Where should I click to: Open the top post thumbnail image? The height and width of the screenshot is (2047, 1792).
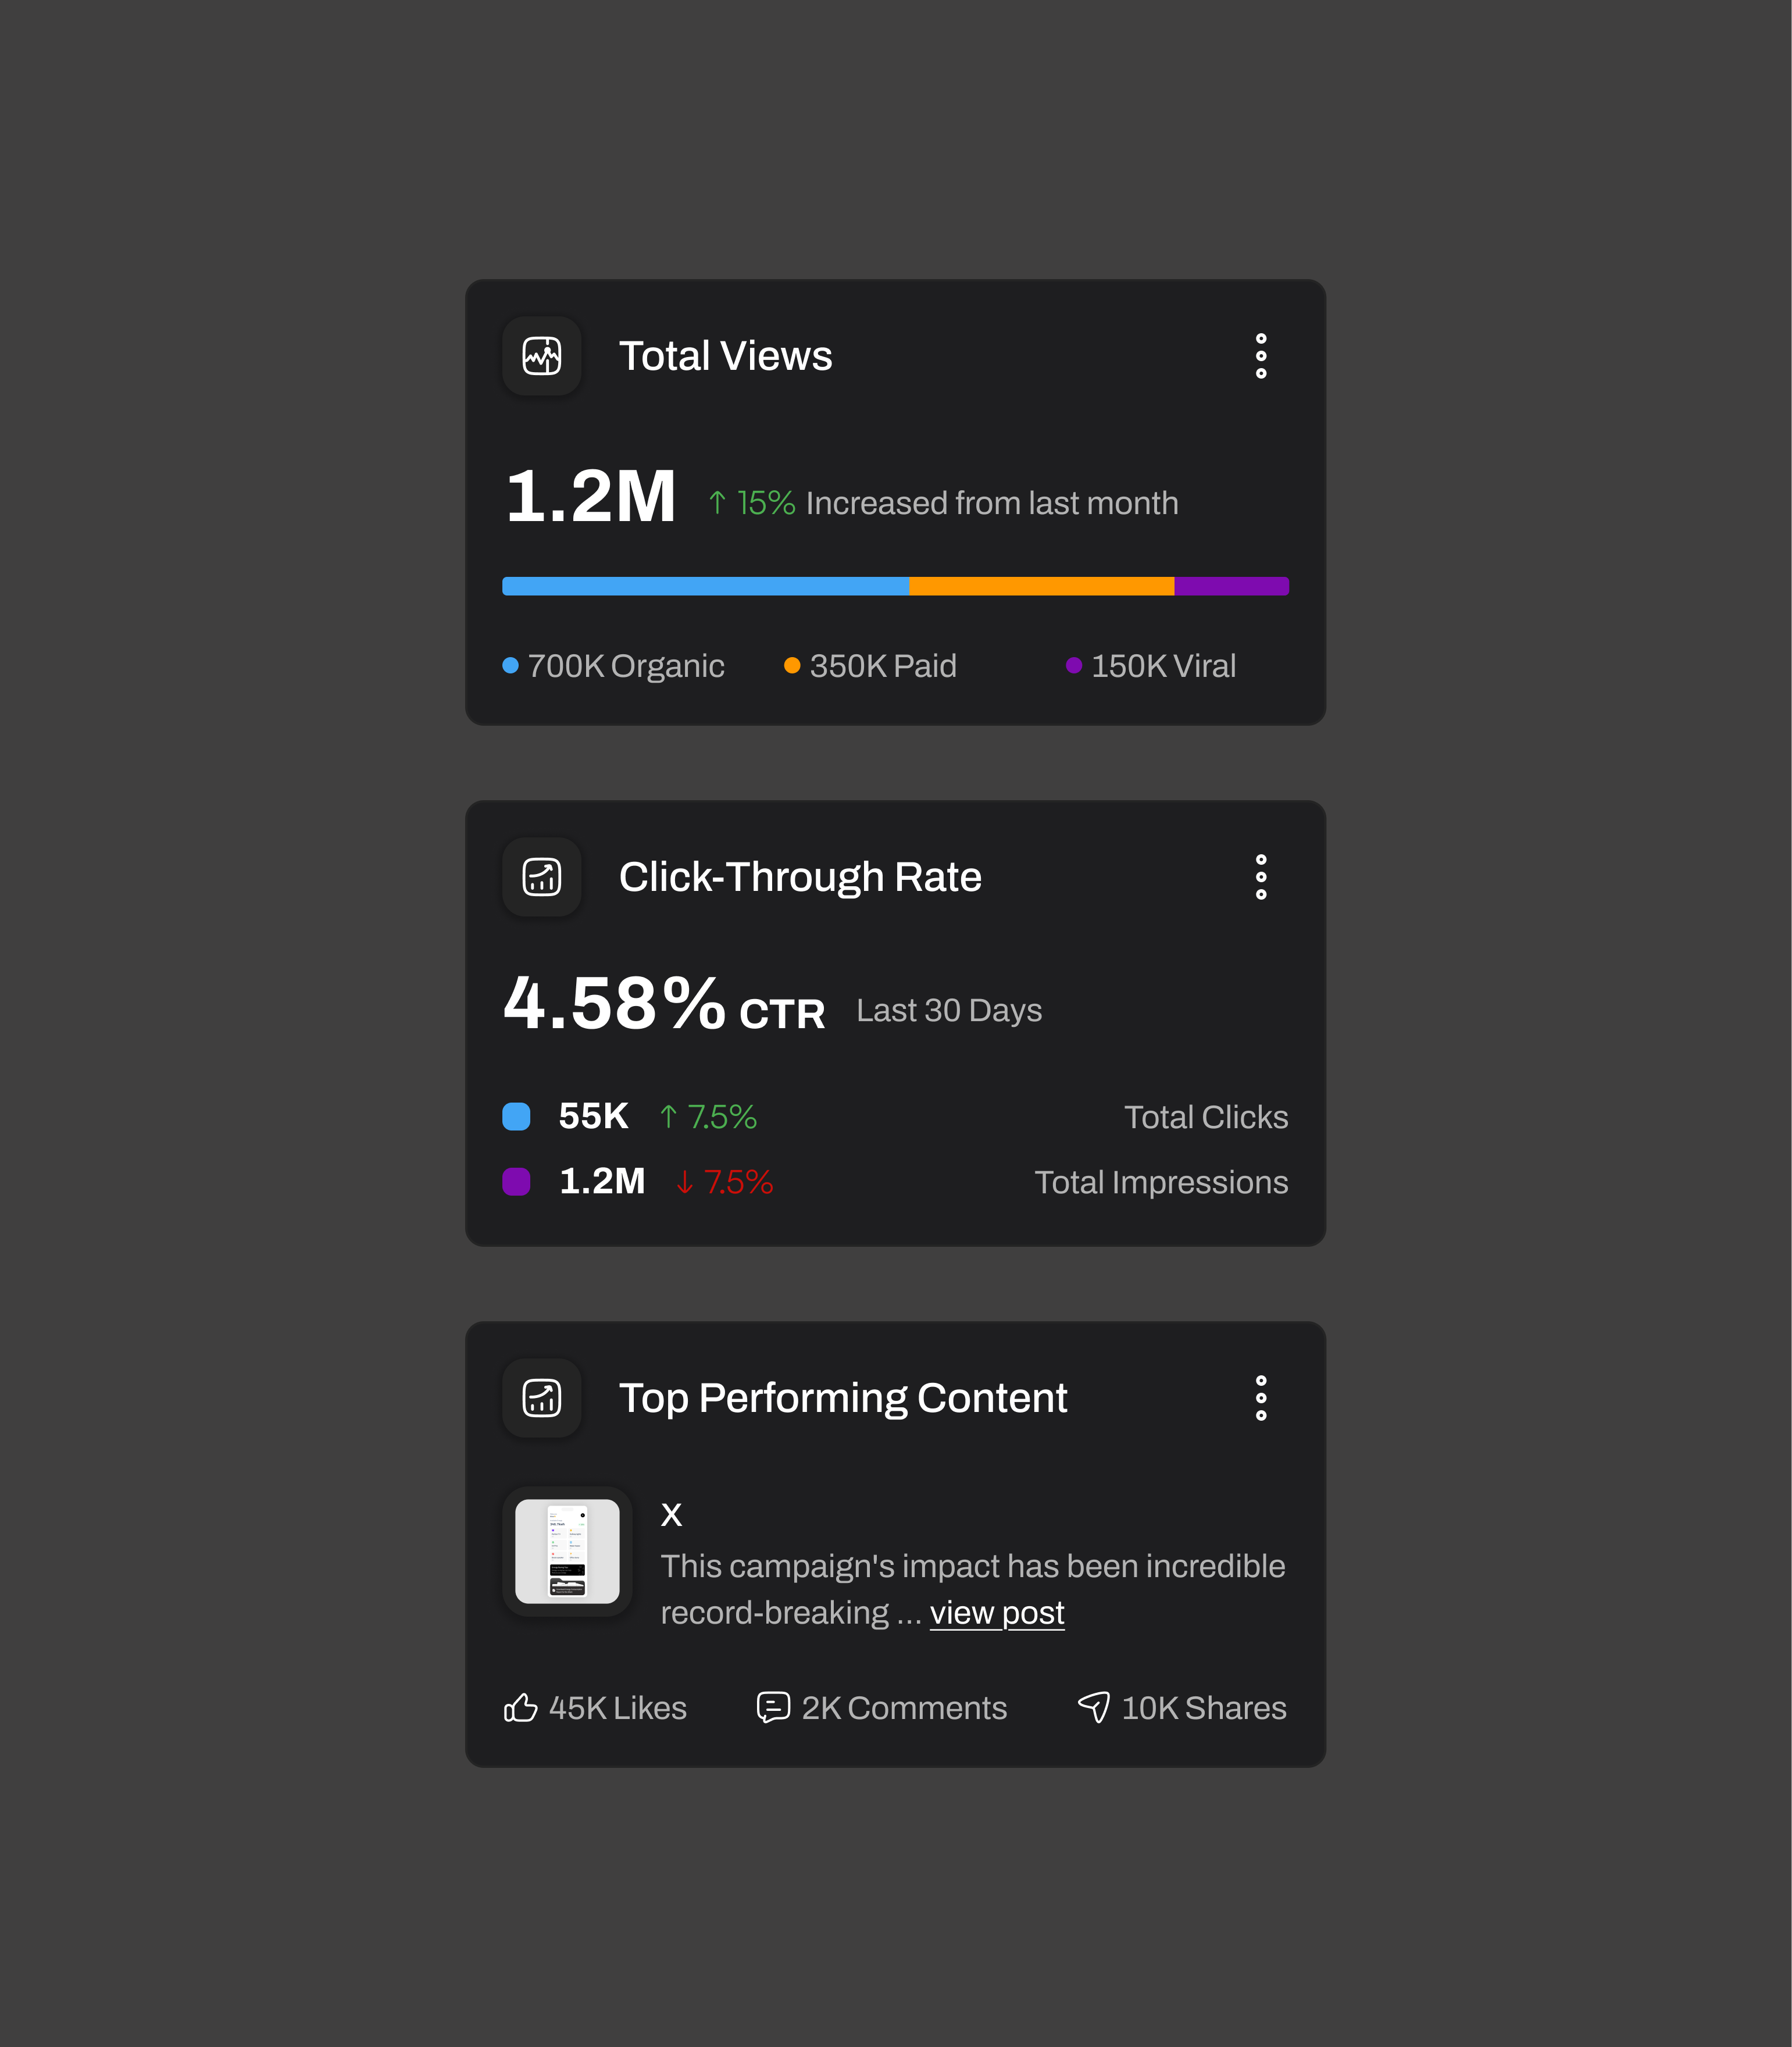click(567, 1551)
